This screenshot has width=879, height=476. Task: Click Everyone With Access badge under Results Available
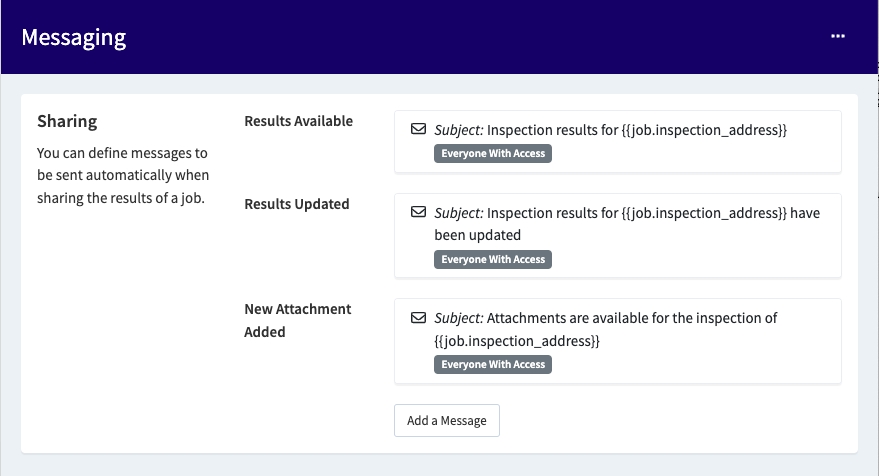[x=493, y=154]
